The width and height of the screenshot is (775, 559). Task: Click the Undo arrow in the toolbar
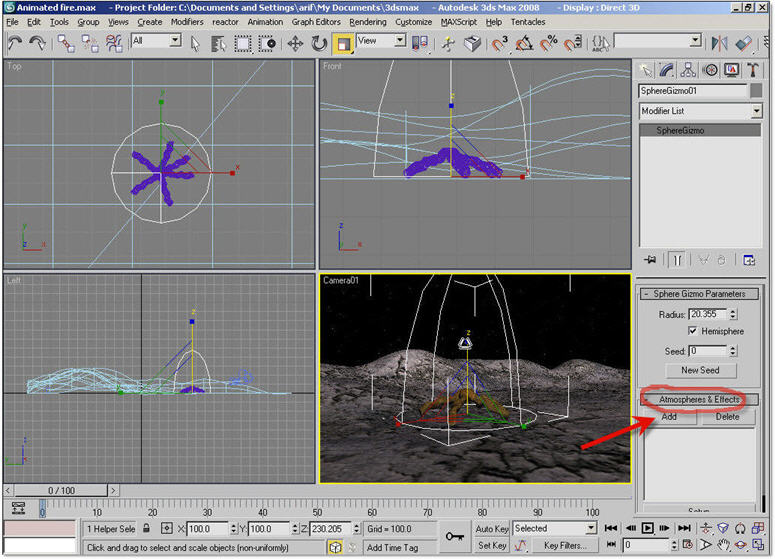(15, 43)
